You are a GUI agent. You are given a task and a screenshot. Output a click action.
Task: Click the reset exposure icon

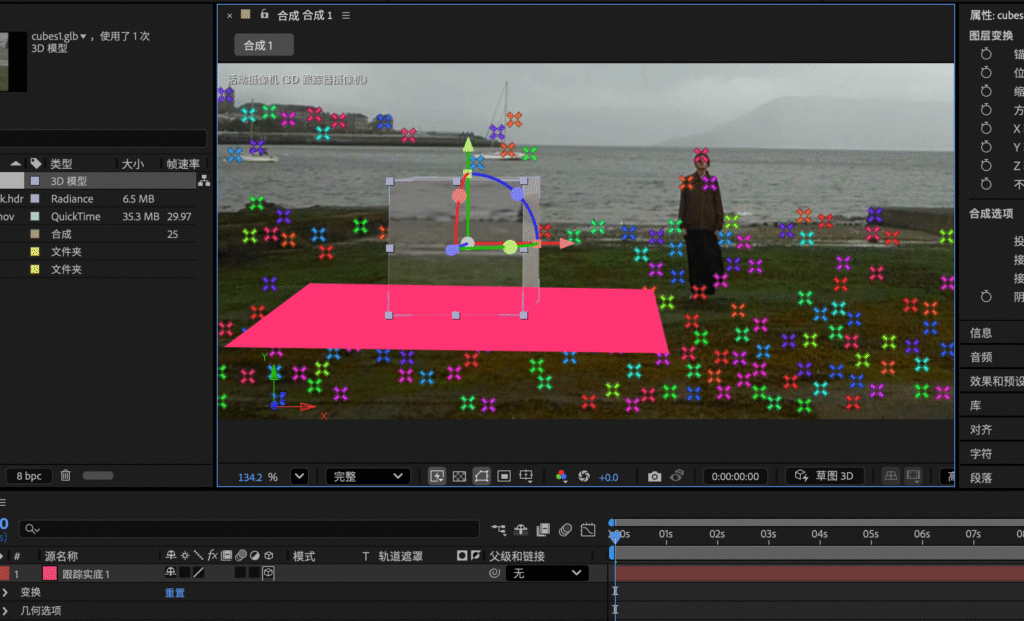(x=584, y=477)
